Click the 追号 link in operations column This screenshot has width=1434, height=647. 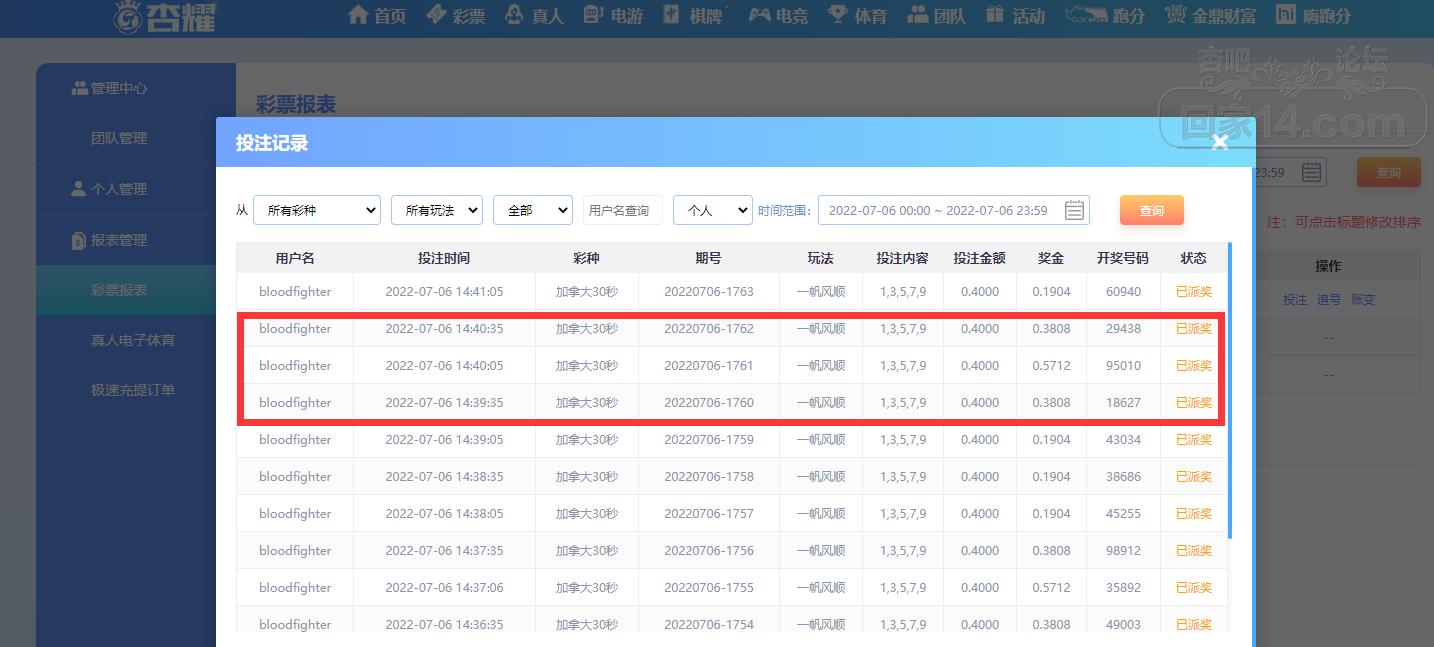pos(1328,299)
